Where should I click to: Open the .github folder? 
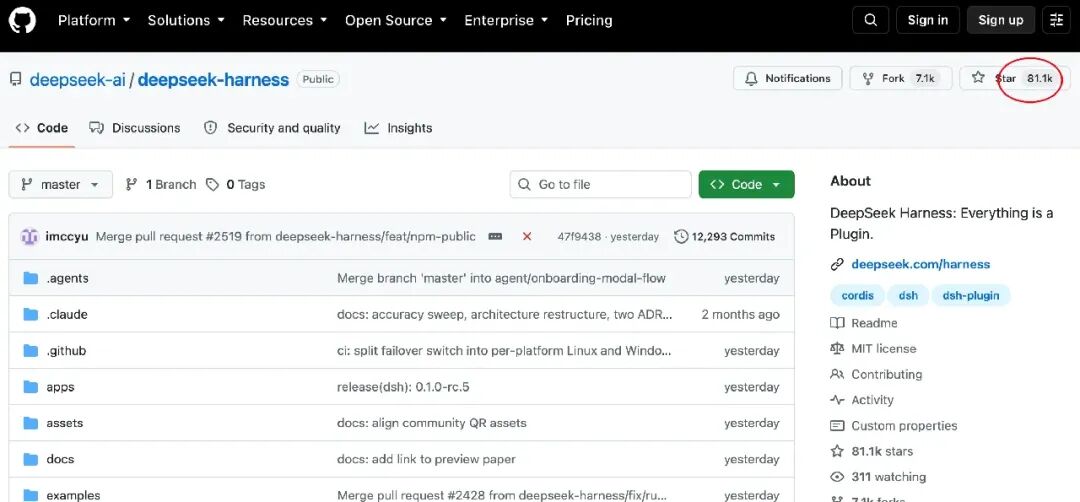(x=66, y=351)
